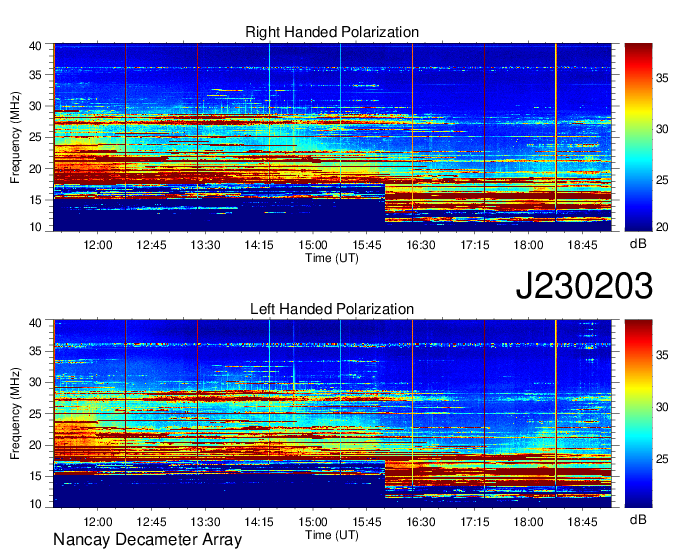Click the 16:30 tick under Left Handed plot
This screenshot has height=552, width=680.
421,522
